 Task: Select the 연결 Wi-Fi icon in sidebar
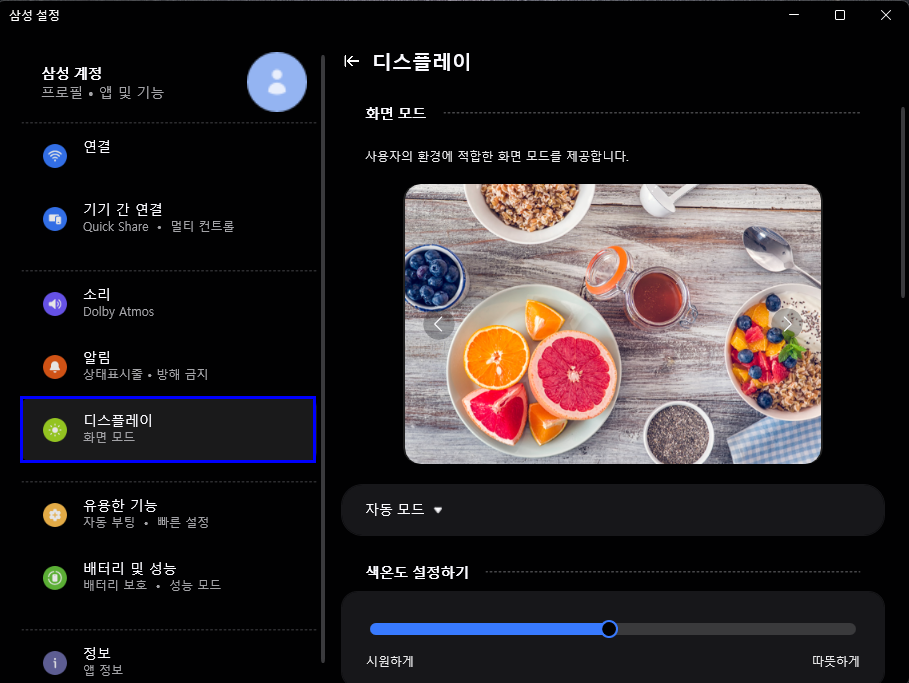click(55, 155)
